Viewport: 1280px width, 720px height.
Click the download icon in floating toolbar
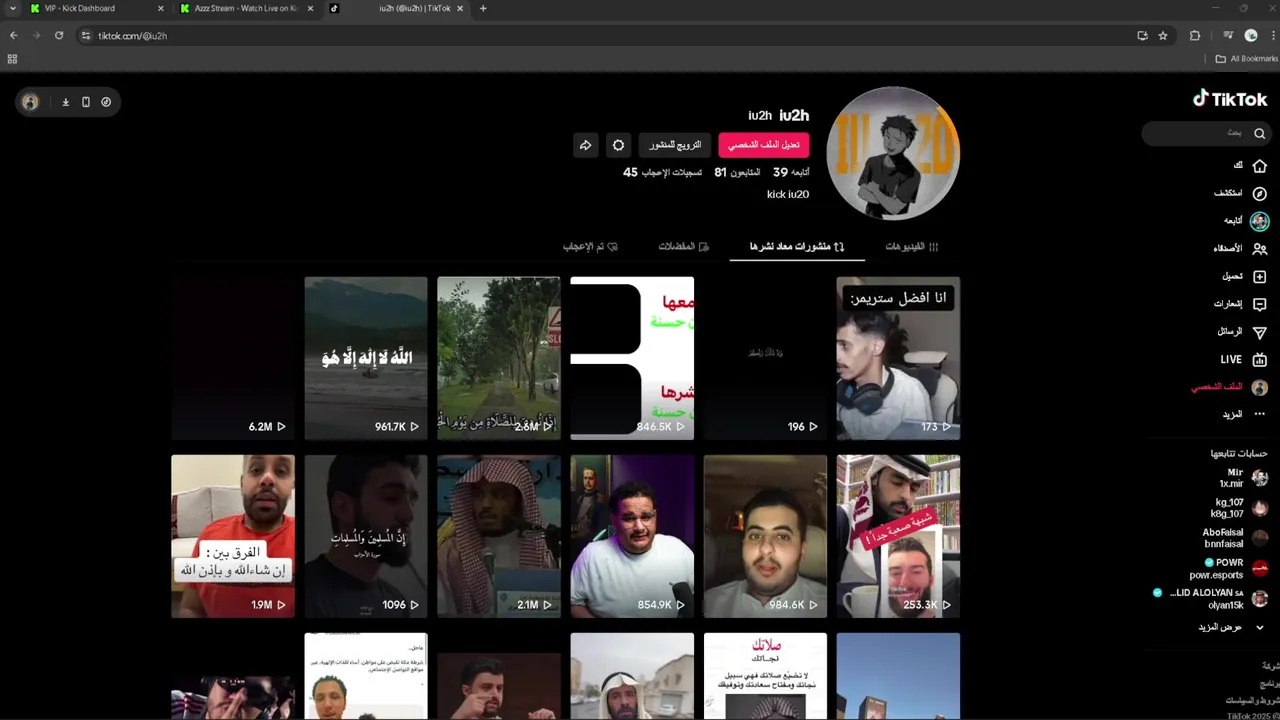(66, 102)
